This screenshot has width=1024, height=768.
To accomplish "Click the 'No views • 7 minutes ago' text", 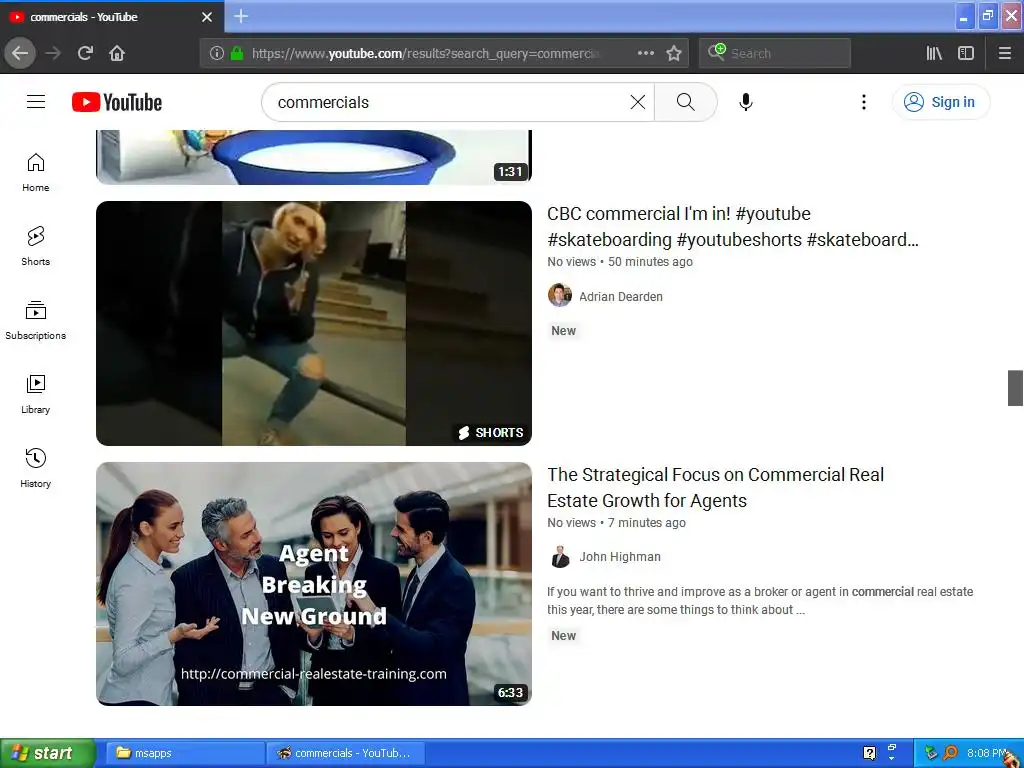I will (x=616, y=522).
